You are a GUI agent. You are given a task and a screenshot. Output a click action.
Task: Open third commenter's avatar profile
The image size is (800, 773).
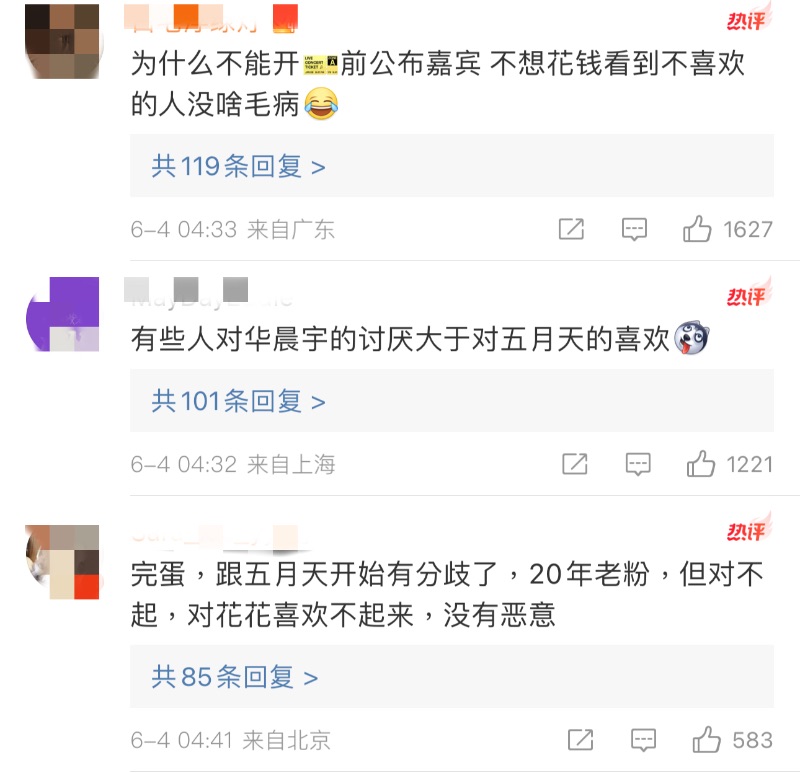62,562
